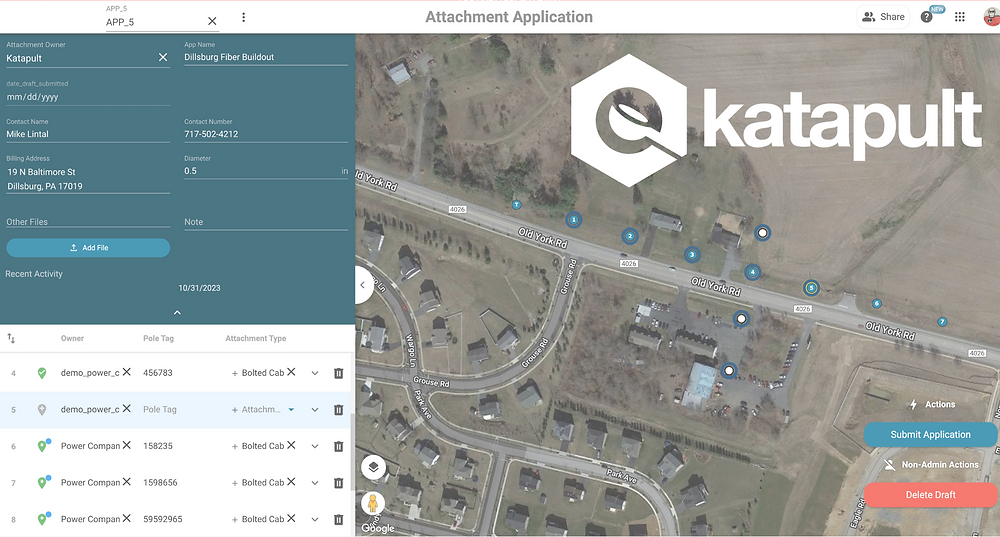
Task: Select map pole marker 1
Action: 573,220
